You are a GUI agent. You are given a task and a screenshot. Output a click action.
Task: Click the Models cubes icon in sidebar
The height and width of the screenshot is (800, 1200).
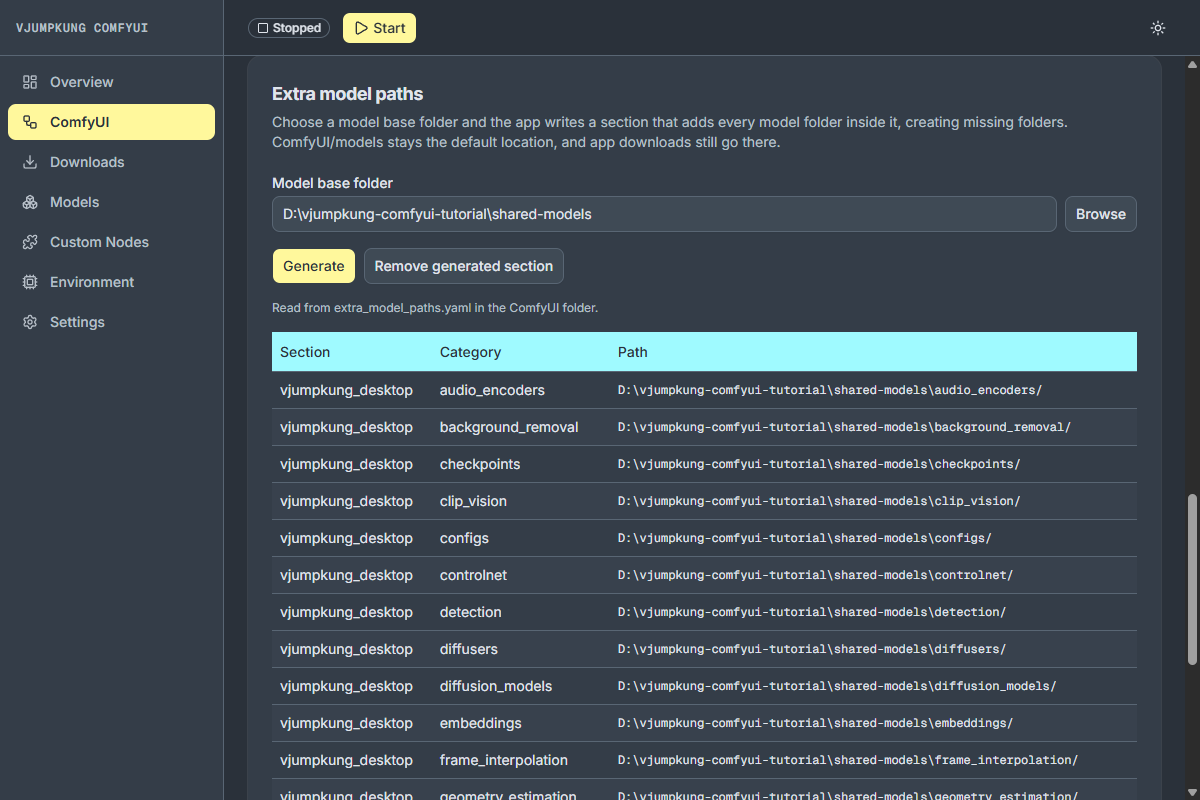pyautogui.click(x=30, y=202)
